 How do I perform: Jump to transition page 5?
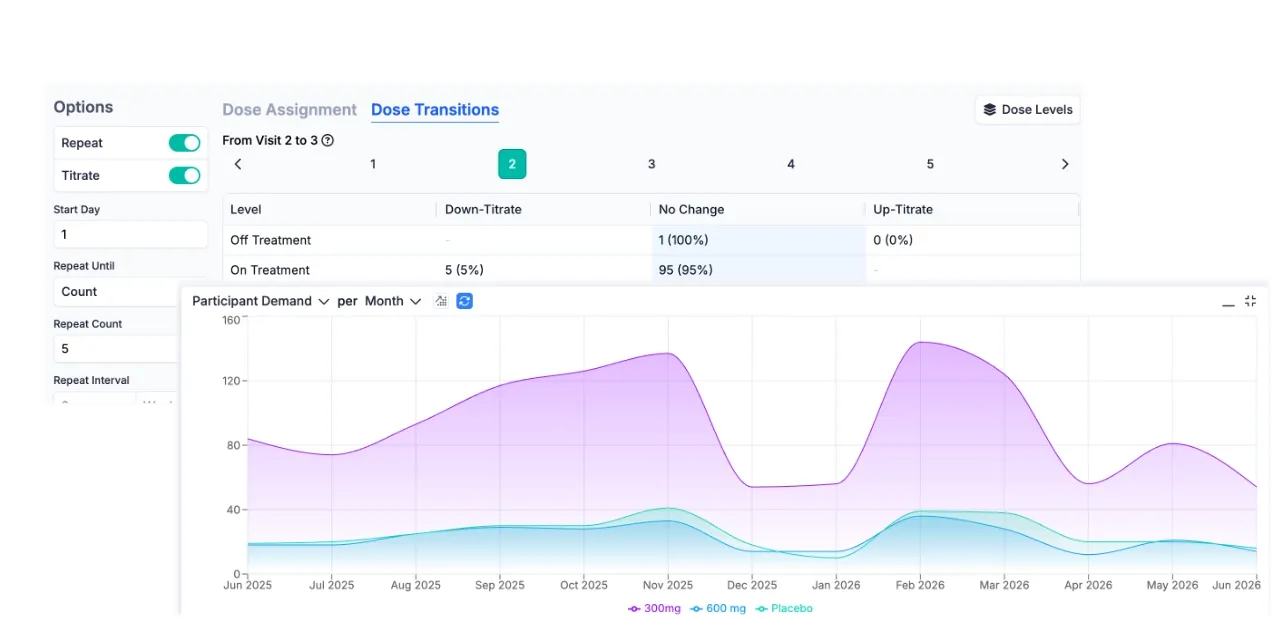click(x=930, y=164)
